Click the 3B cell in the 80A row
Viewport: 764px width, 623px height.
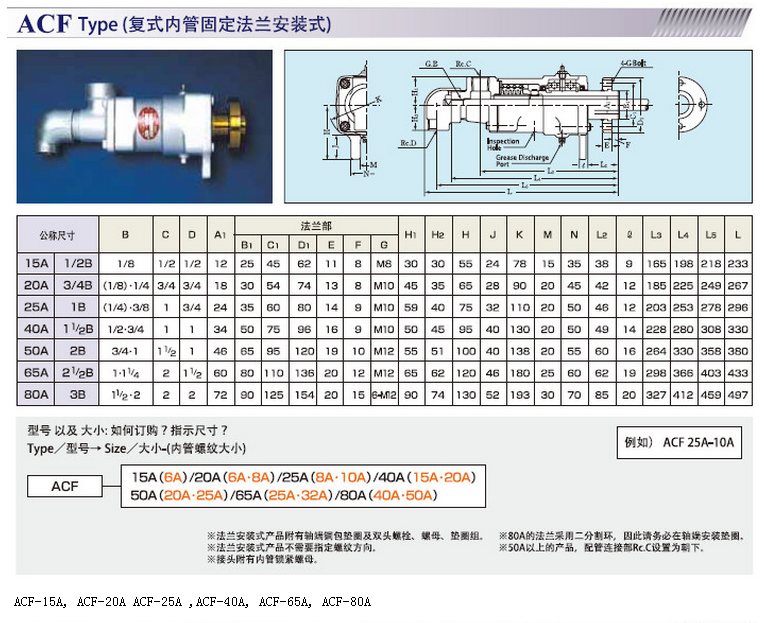[x=77, y=394]
